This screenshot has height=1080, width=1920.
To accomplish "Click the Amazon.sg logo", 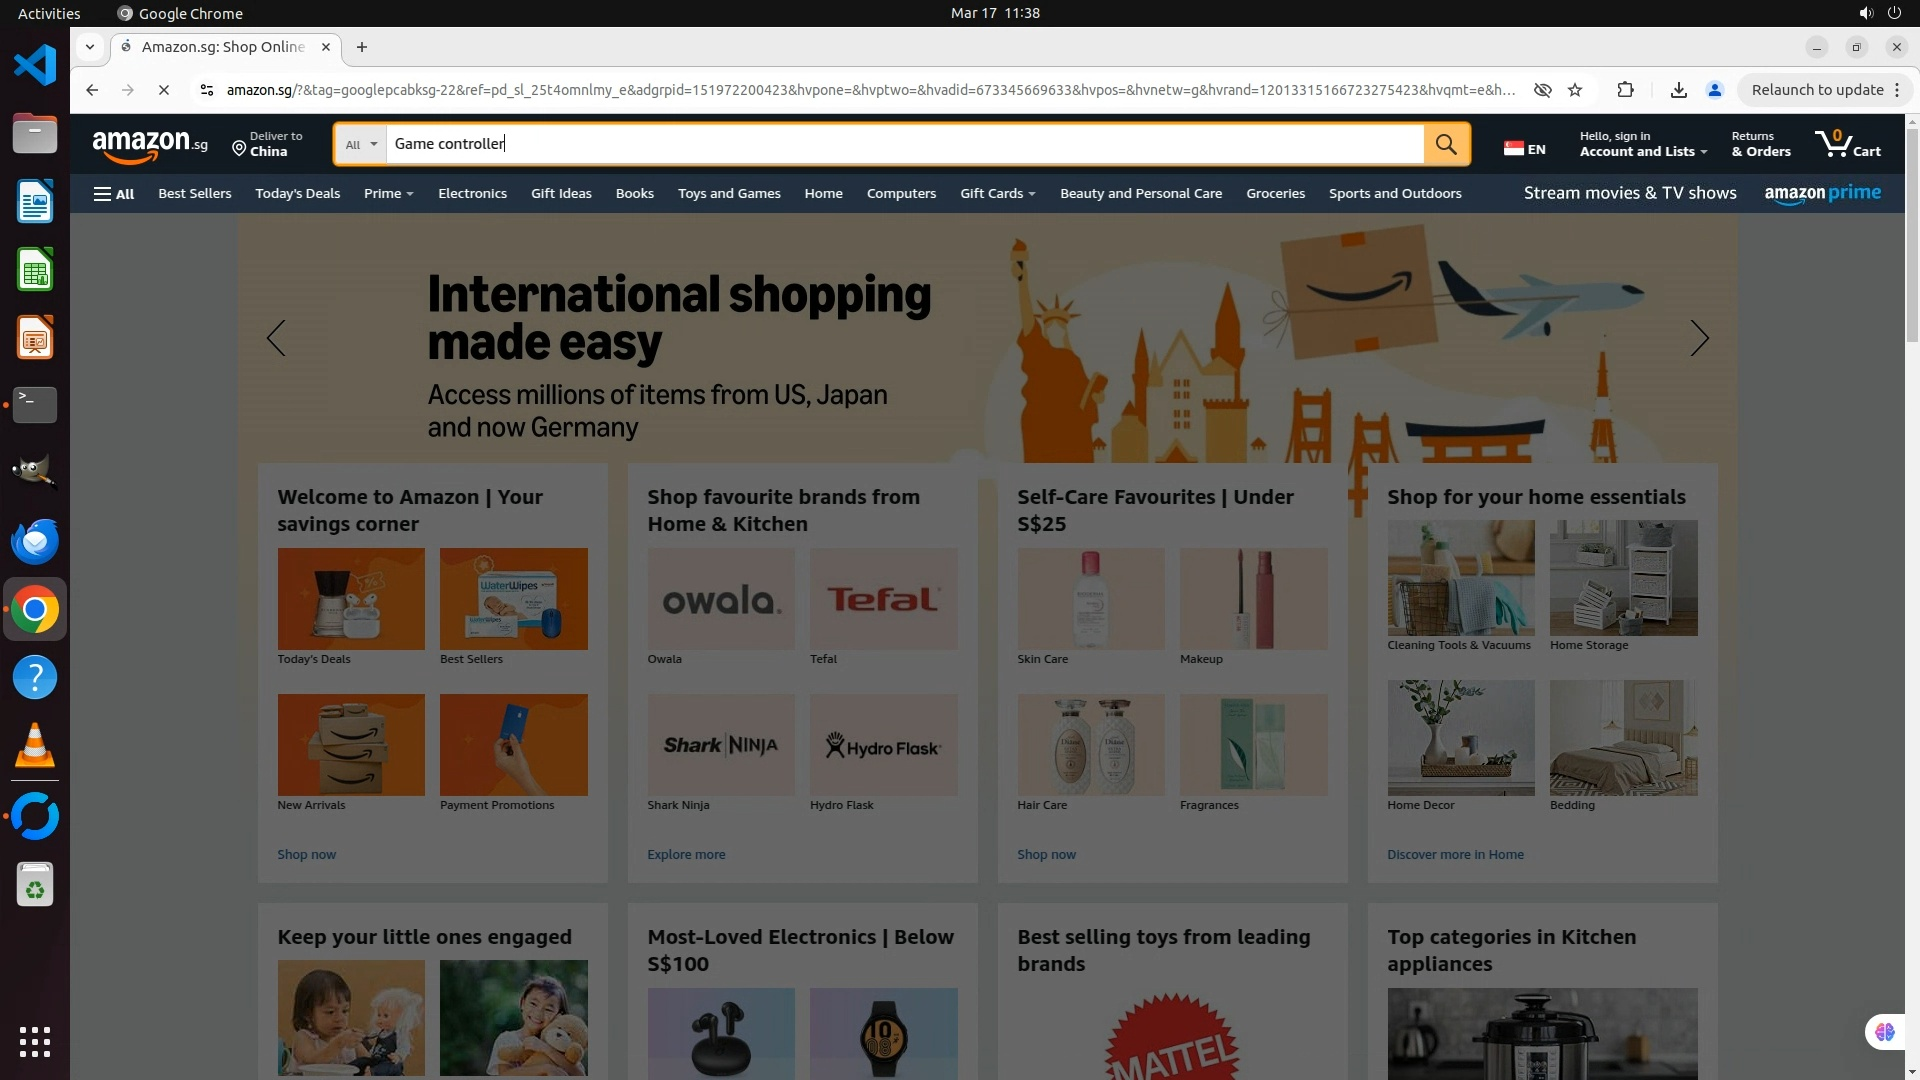I will tap(149, 145).
